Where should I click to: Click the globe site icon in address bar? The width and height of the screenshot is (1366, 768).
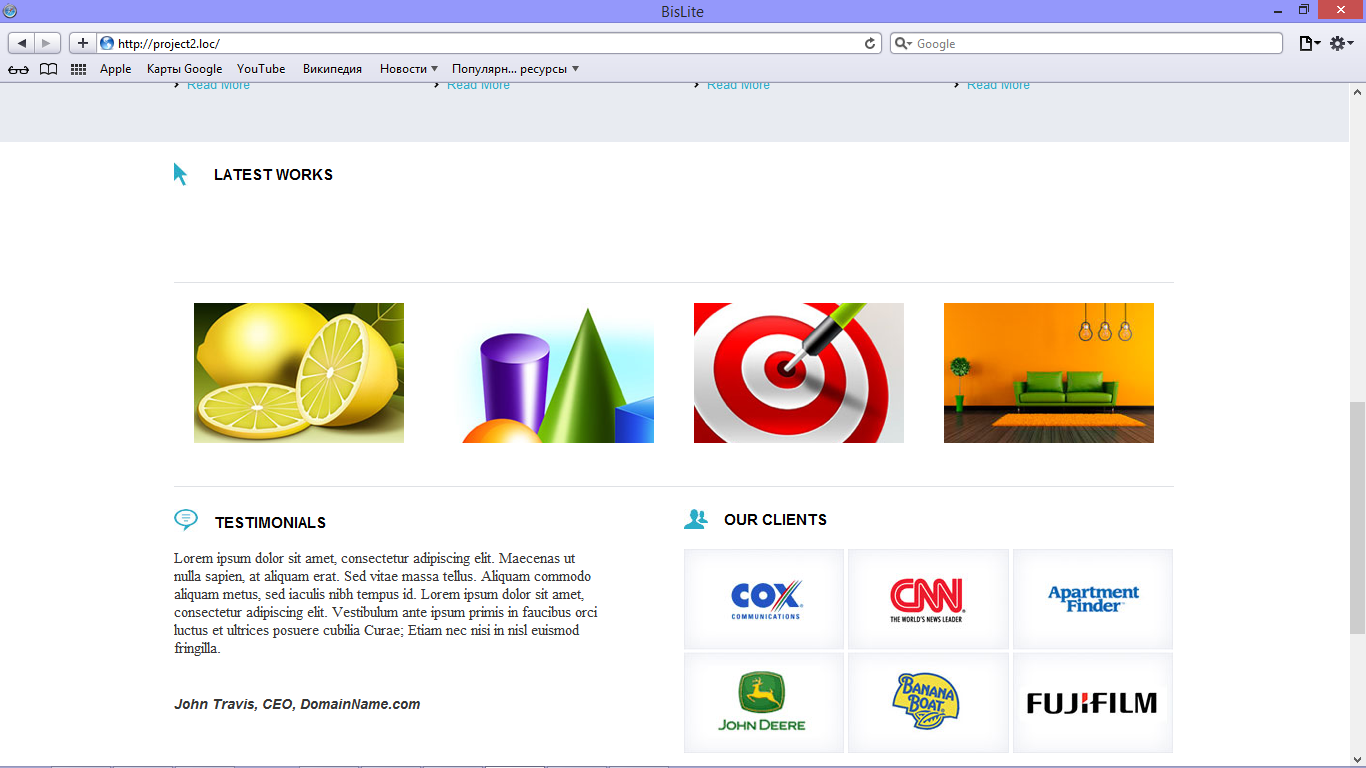(x=107, y=43)
